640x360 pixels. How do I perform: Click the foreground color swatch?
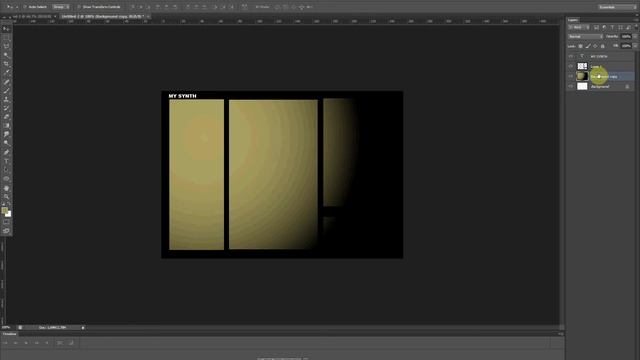[4, 211]
